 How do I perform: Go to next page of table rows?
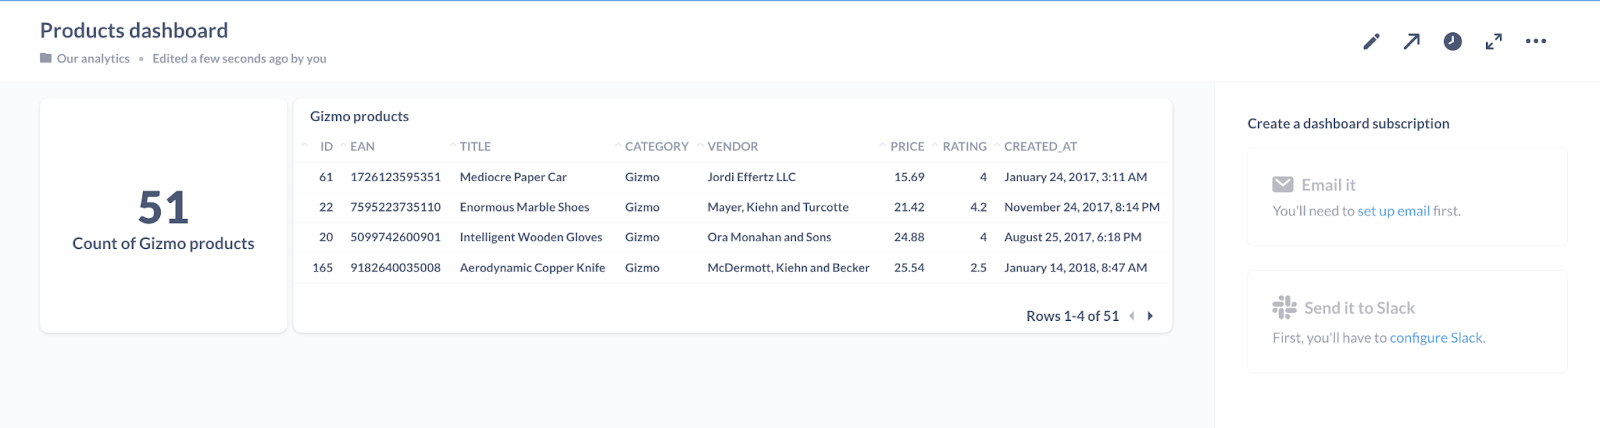coord(1150,316)
